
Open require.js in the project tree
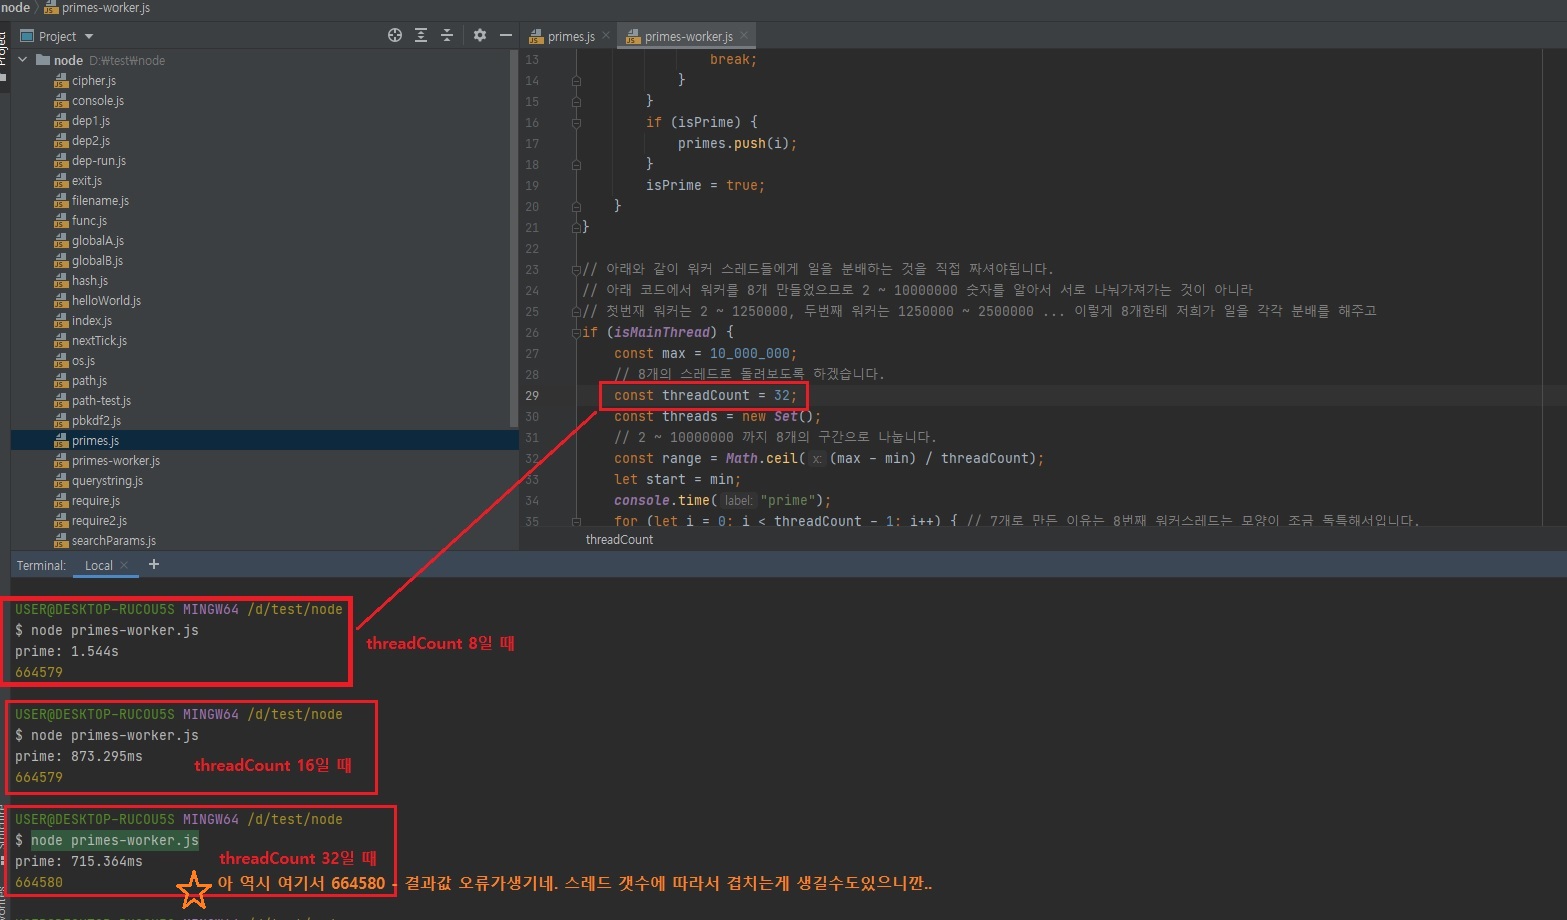tap(96, 500)
